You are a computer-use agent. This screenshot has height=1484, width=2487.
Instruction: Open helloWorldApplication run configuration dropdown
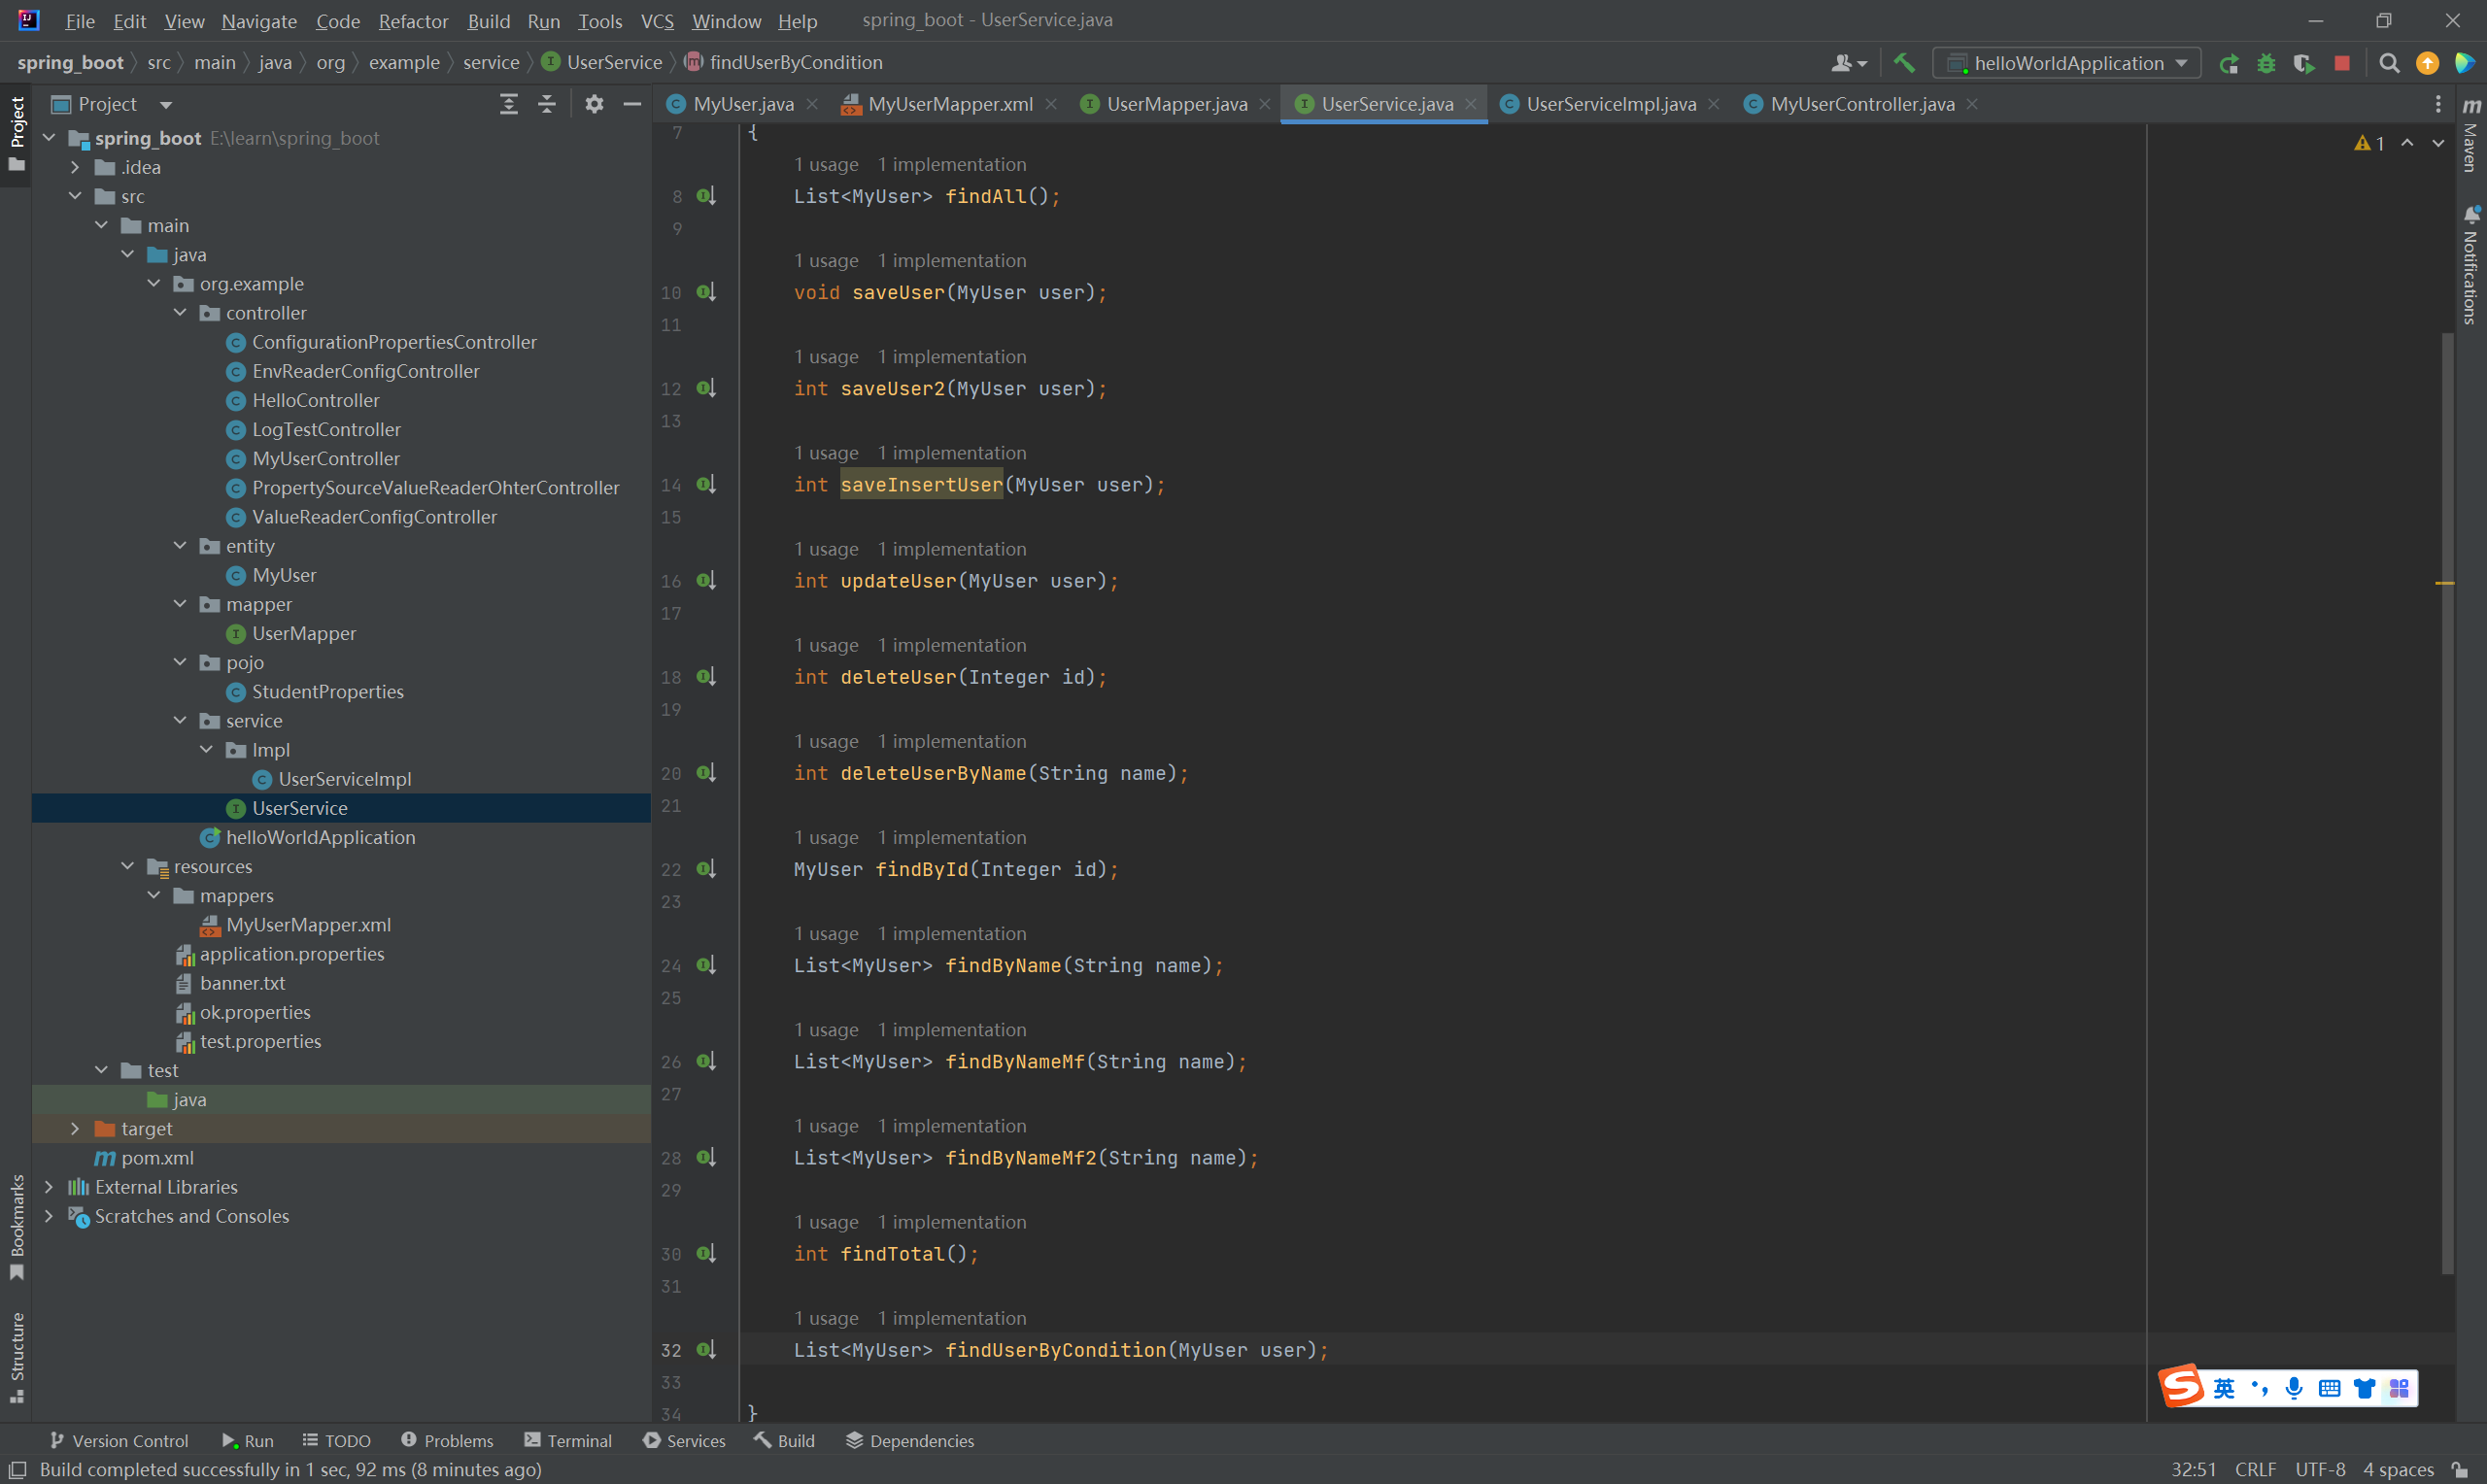click(x=2067, y=63)
